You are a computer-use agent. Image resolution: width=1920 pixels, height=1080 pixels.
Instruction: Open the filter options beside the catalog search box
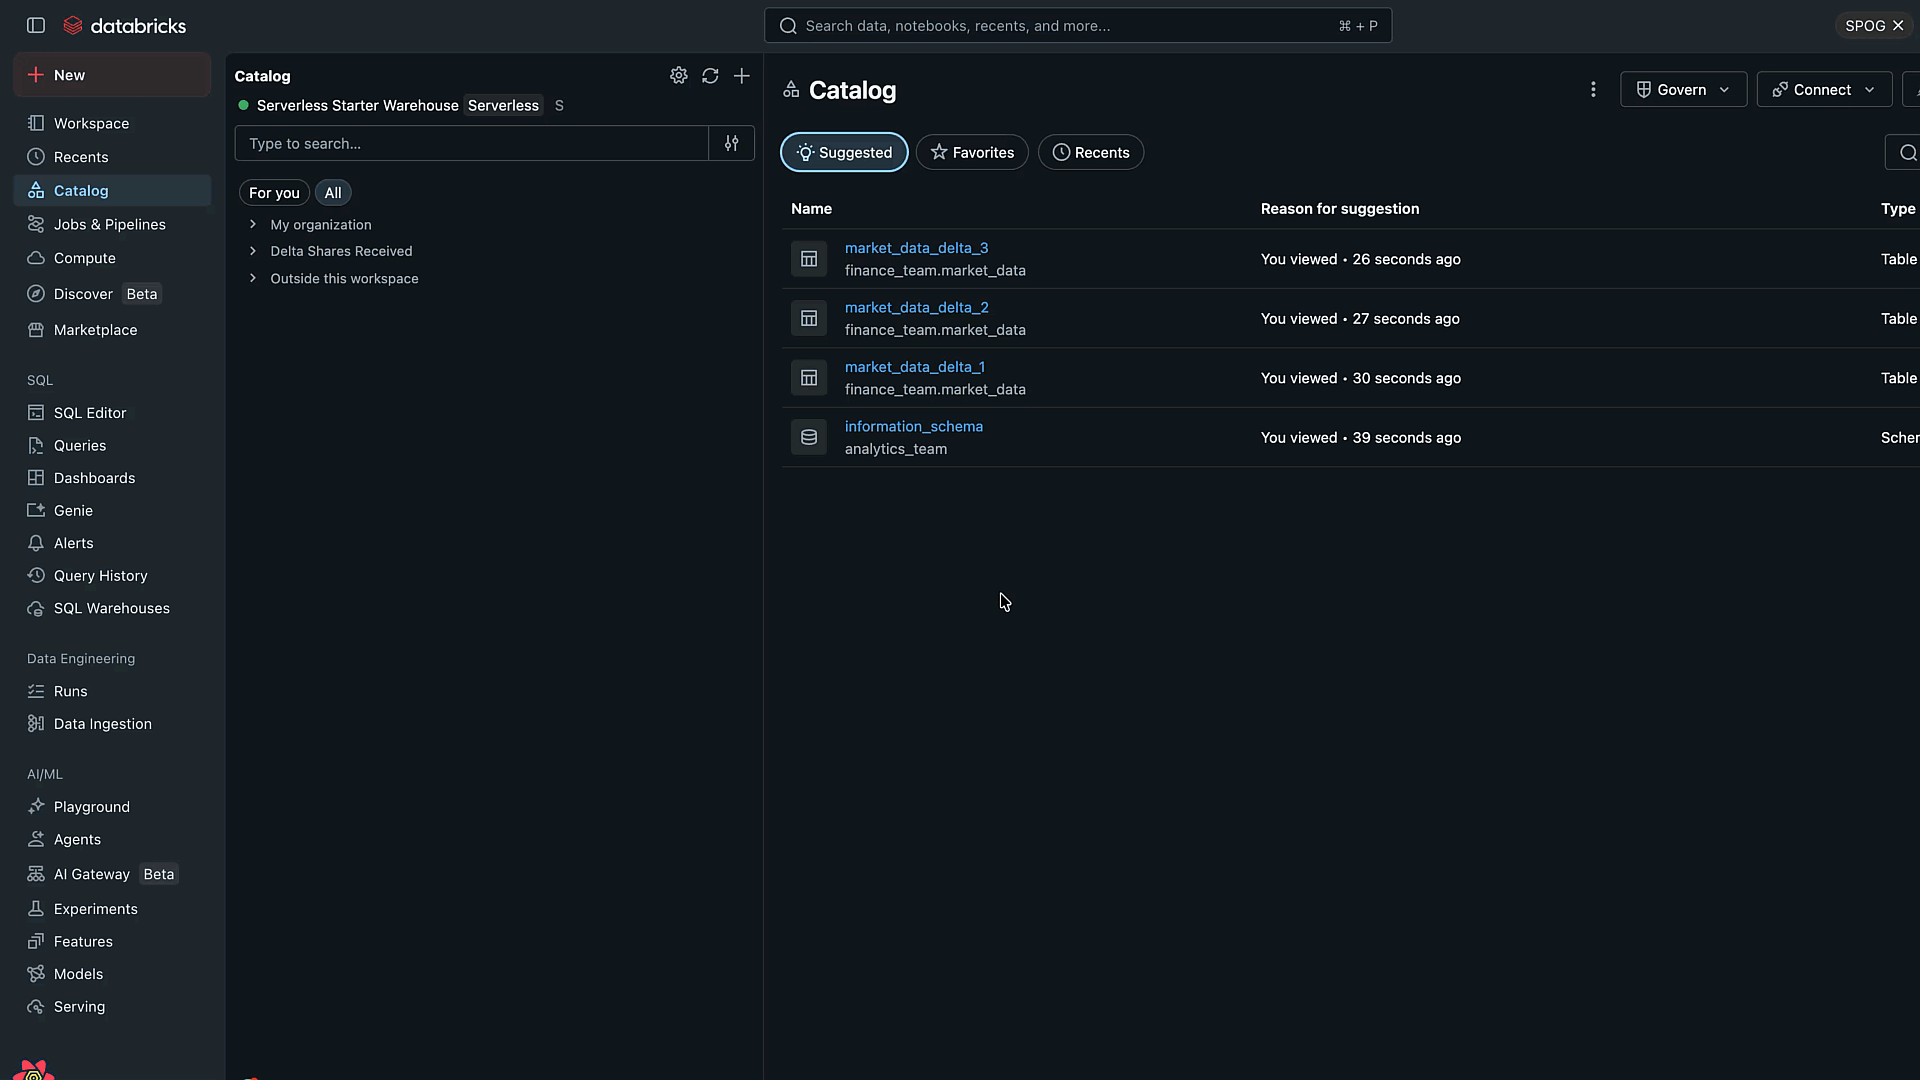(732, 143)
